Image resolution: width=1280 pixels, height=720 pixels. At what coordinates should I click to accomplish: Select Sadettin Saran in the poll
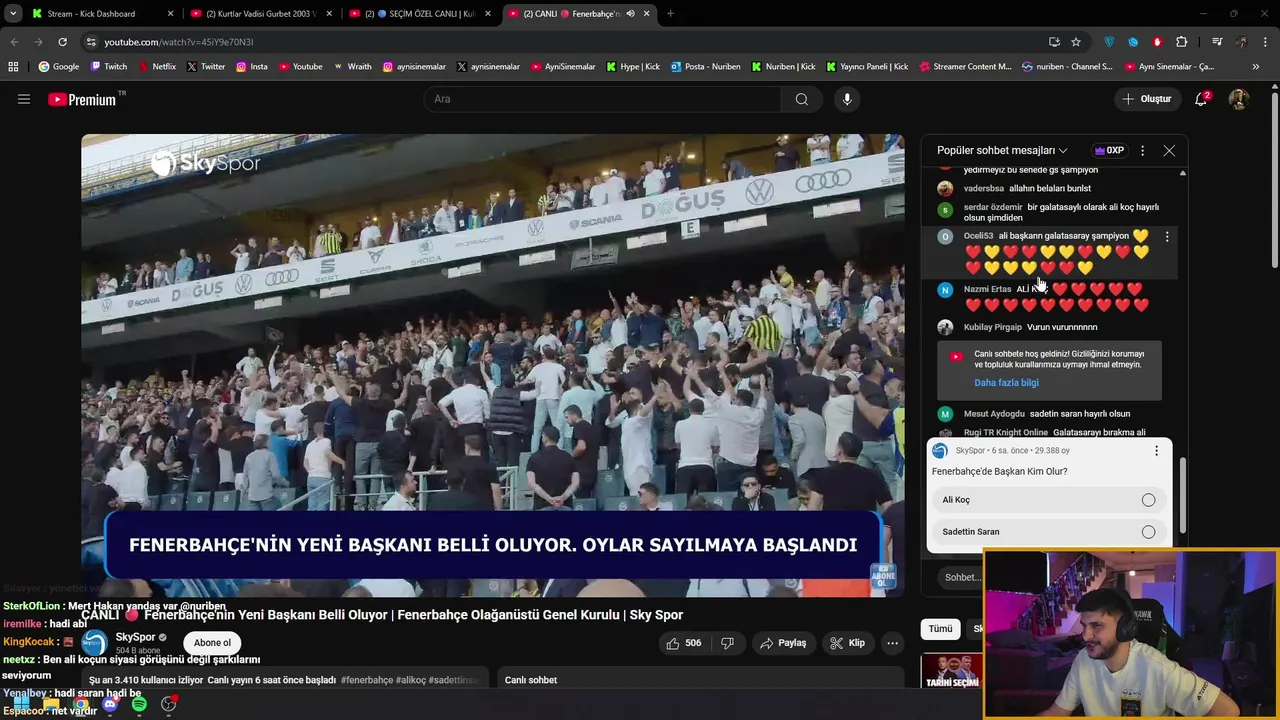[1048, 532]
